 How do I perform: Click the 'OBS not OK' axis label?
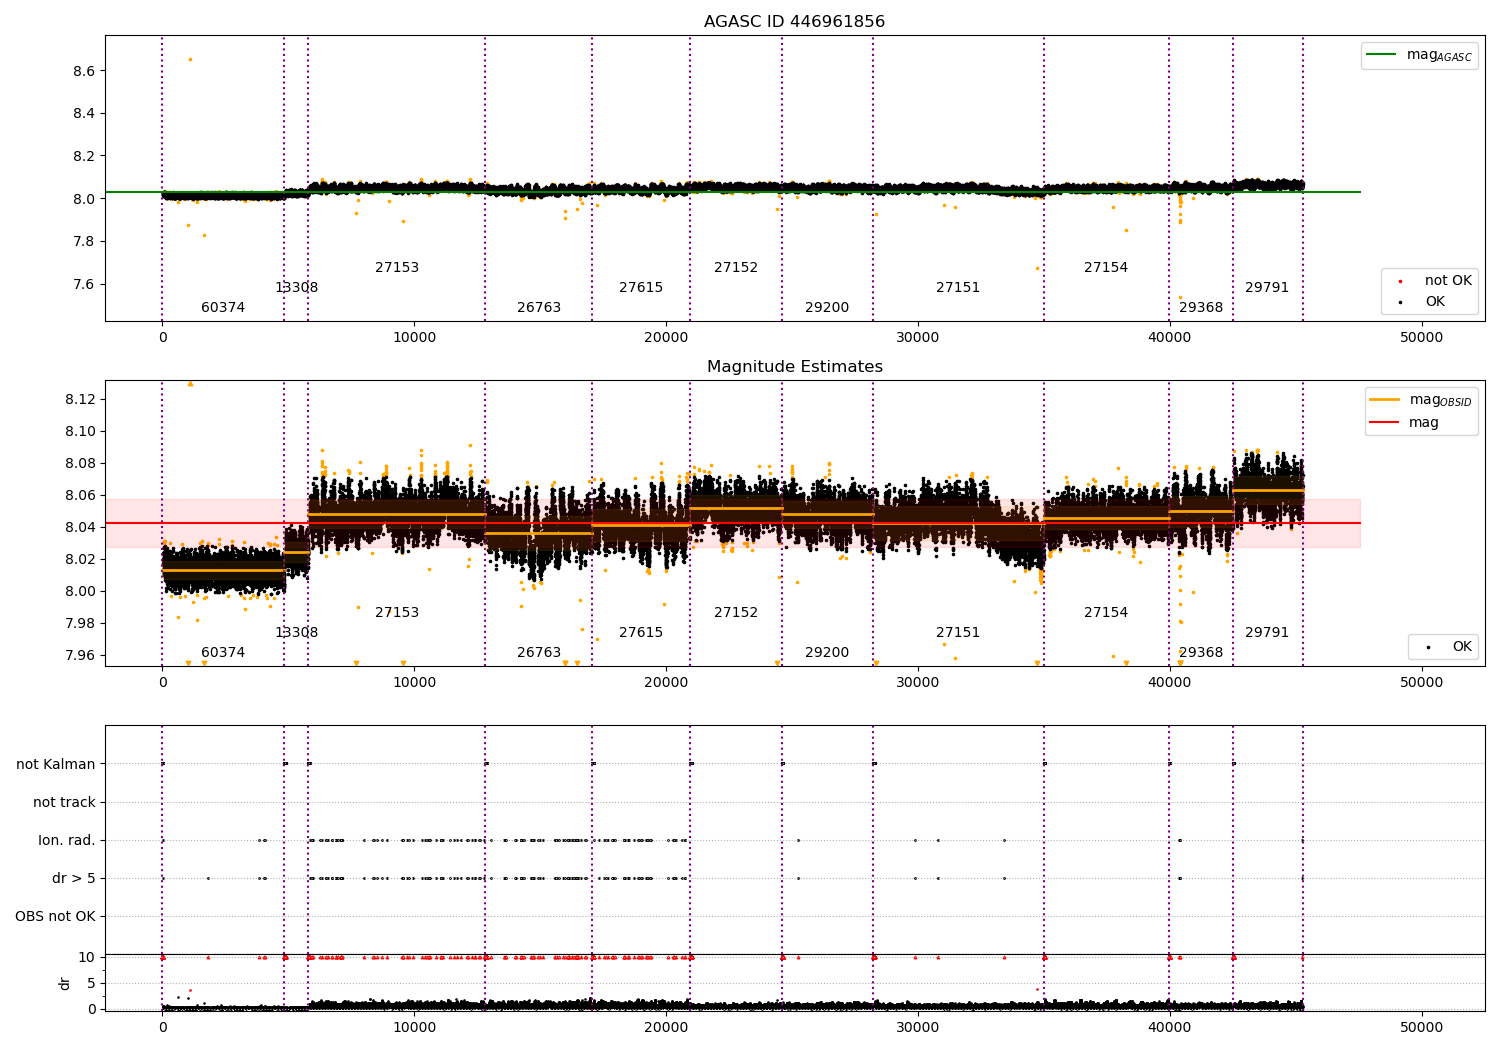(x=55, y=916)
